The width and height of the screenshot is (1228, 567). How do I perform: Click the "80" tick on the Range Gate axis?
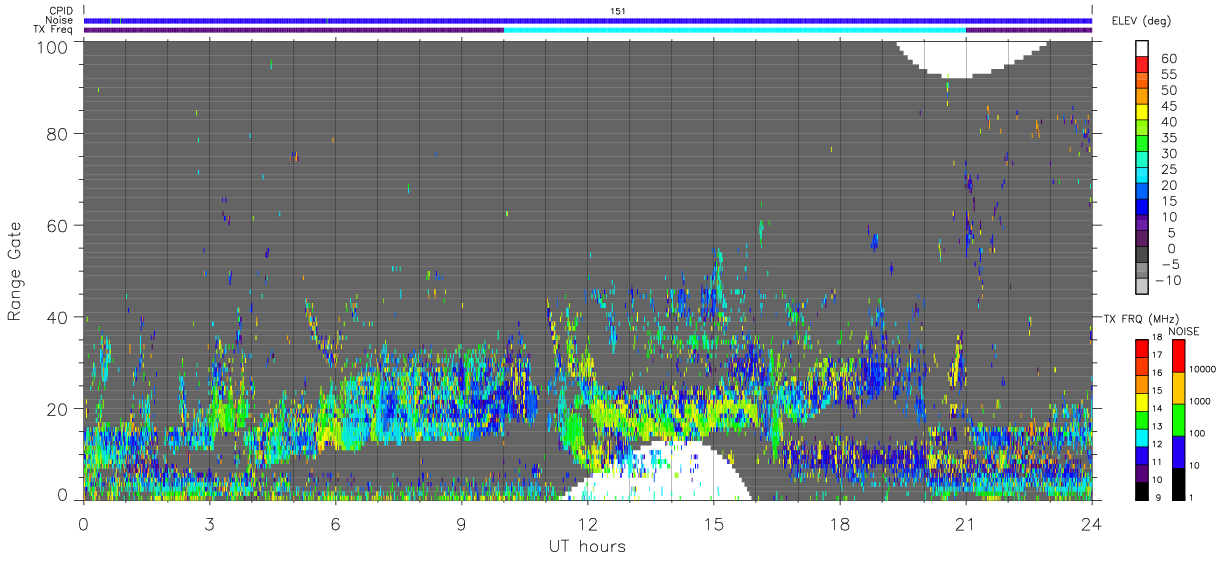coord(57,133)
